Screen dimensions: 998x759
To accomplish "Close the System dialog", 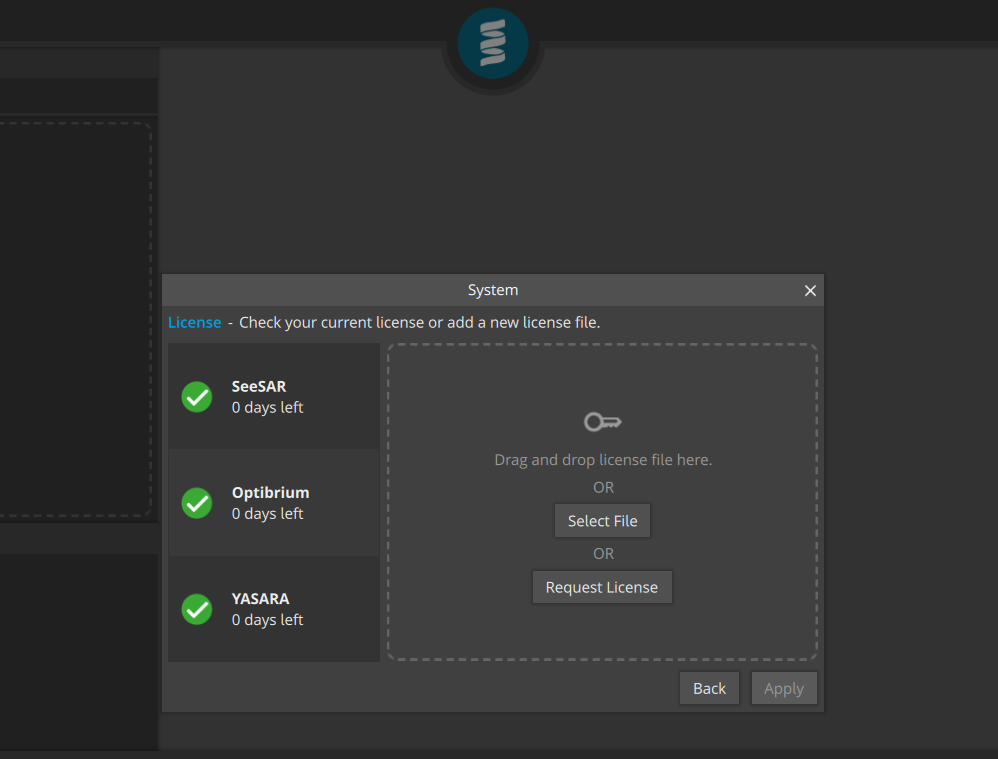I will coord(810,291).
